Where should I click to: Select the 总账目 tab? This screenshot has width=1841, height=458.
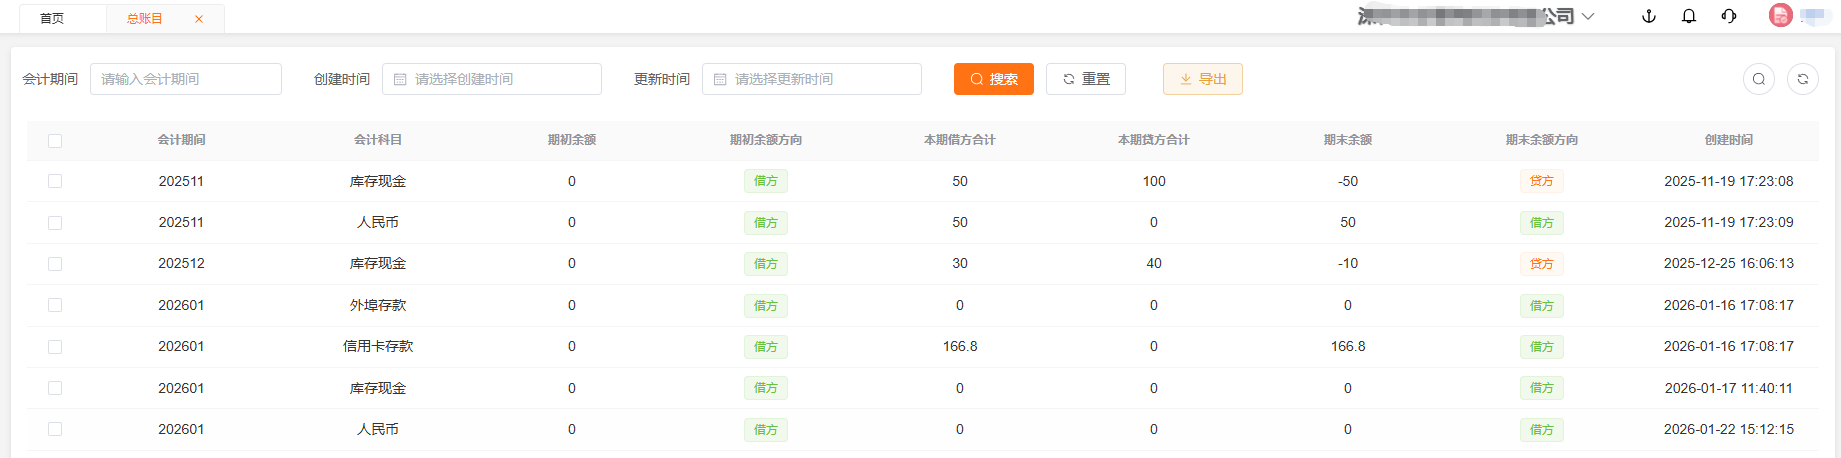tap(145, 19)
